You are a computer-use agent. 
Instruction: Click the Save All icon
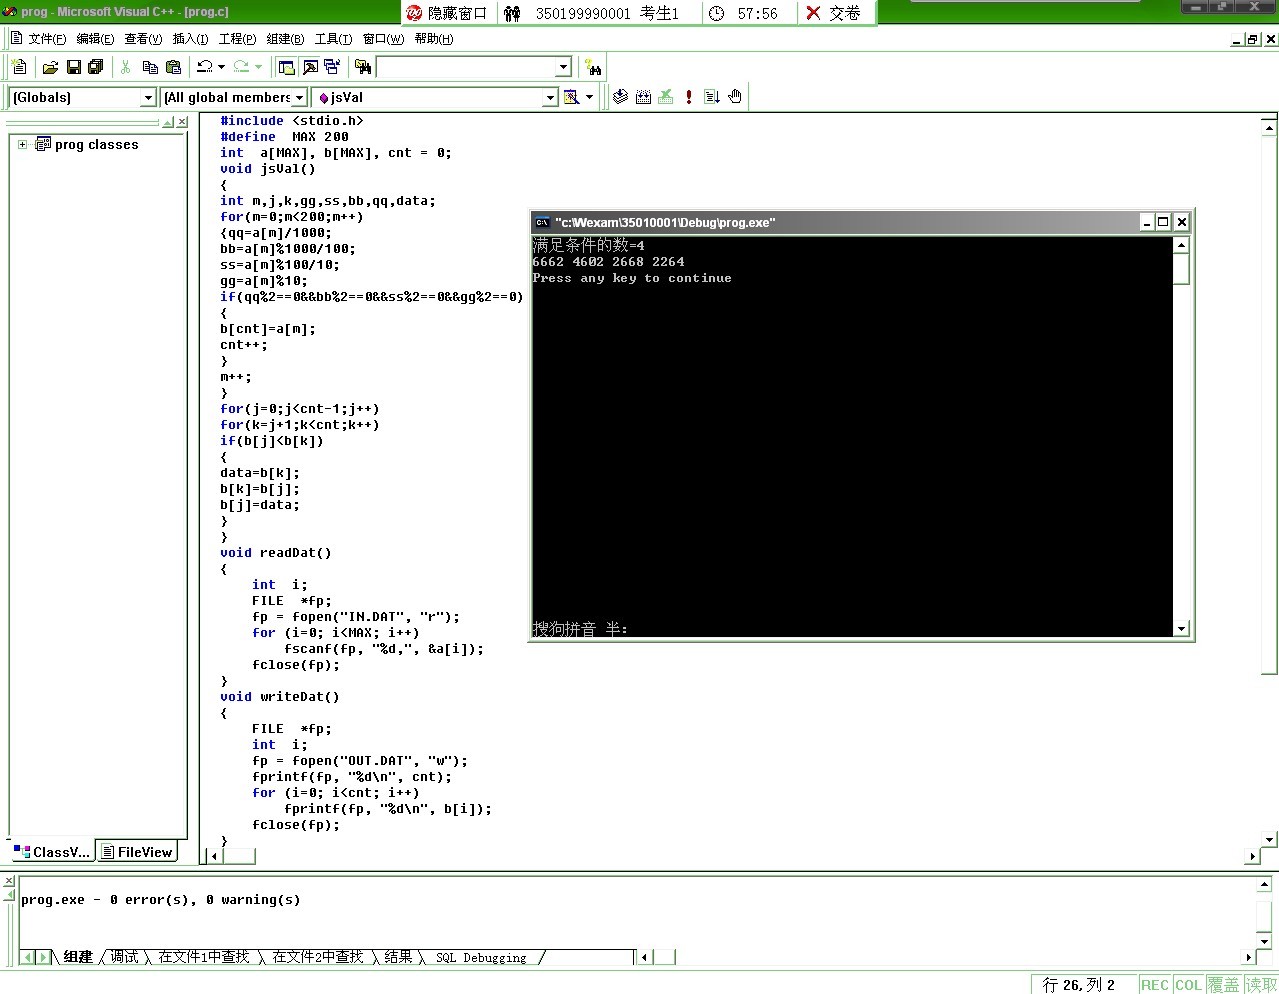click(x=96, y=67)
